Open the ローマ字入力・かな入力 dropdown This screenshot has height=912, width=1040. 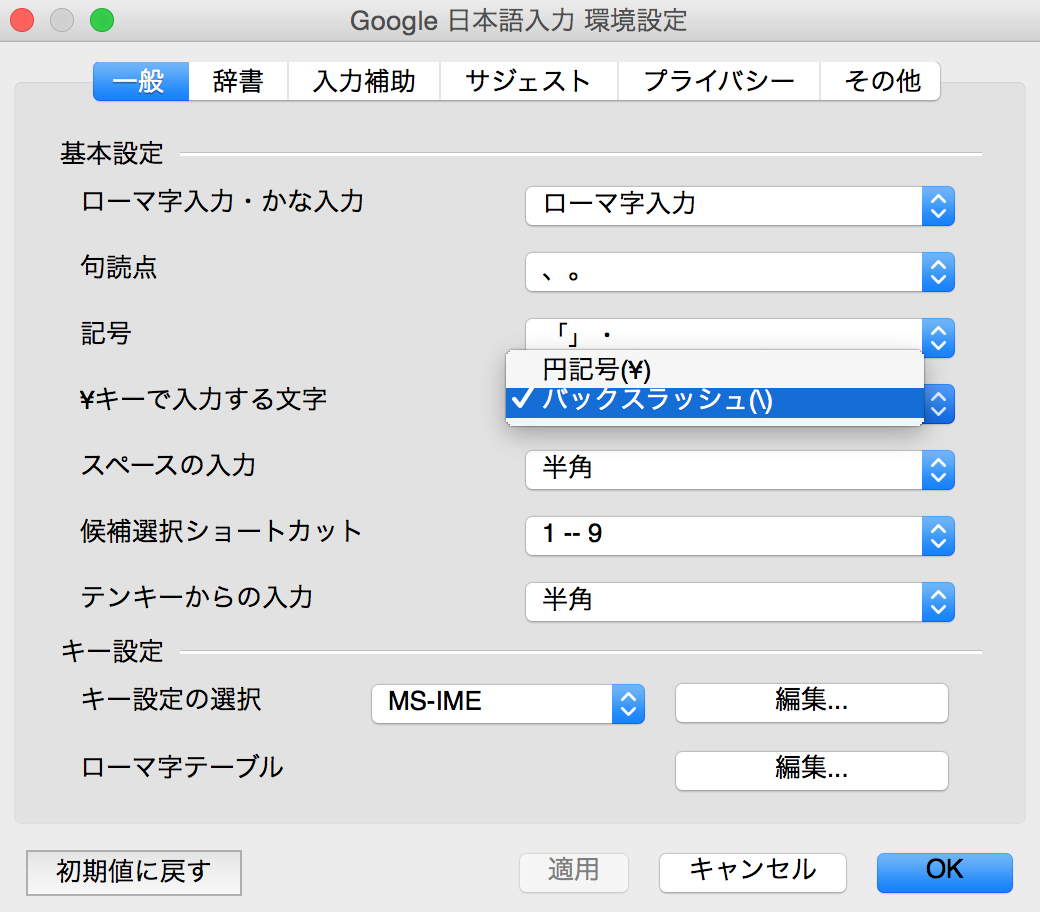[740, 206]
